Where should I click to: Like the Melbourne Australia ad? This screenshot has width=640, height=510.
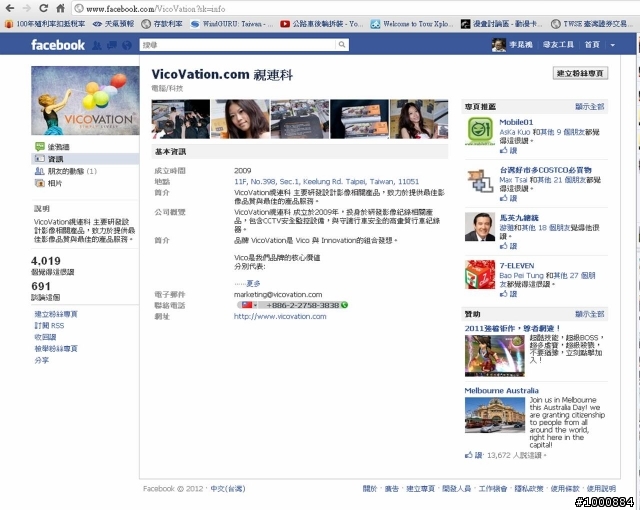point(473,455)
